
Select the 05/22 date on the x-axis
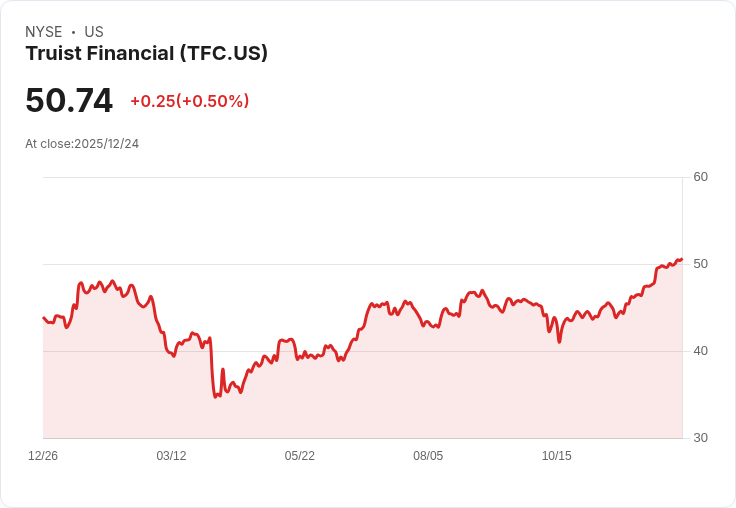pos(299,456)
